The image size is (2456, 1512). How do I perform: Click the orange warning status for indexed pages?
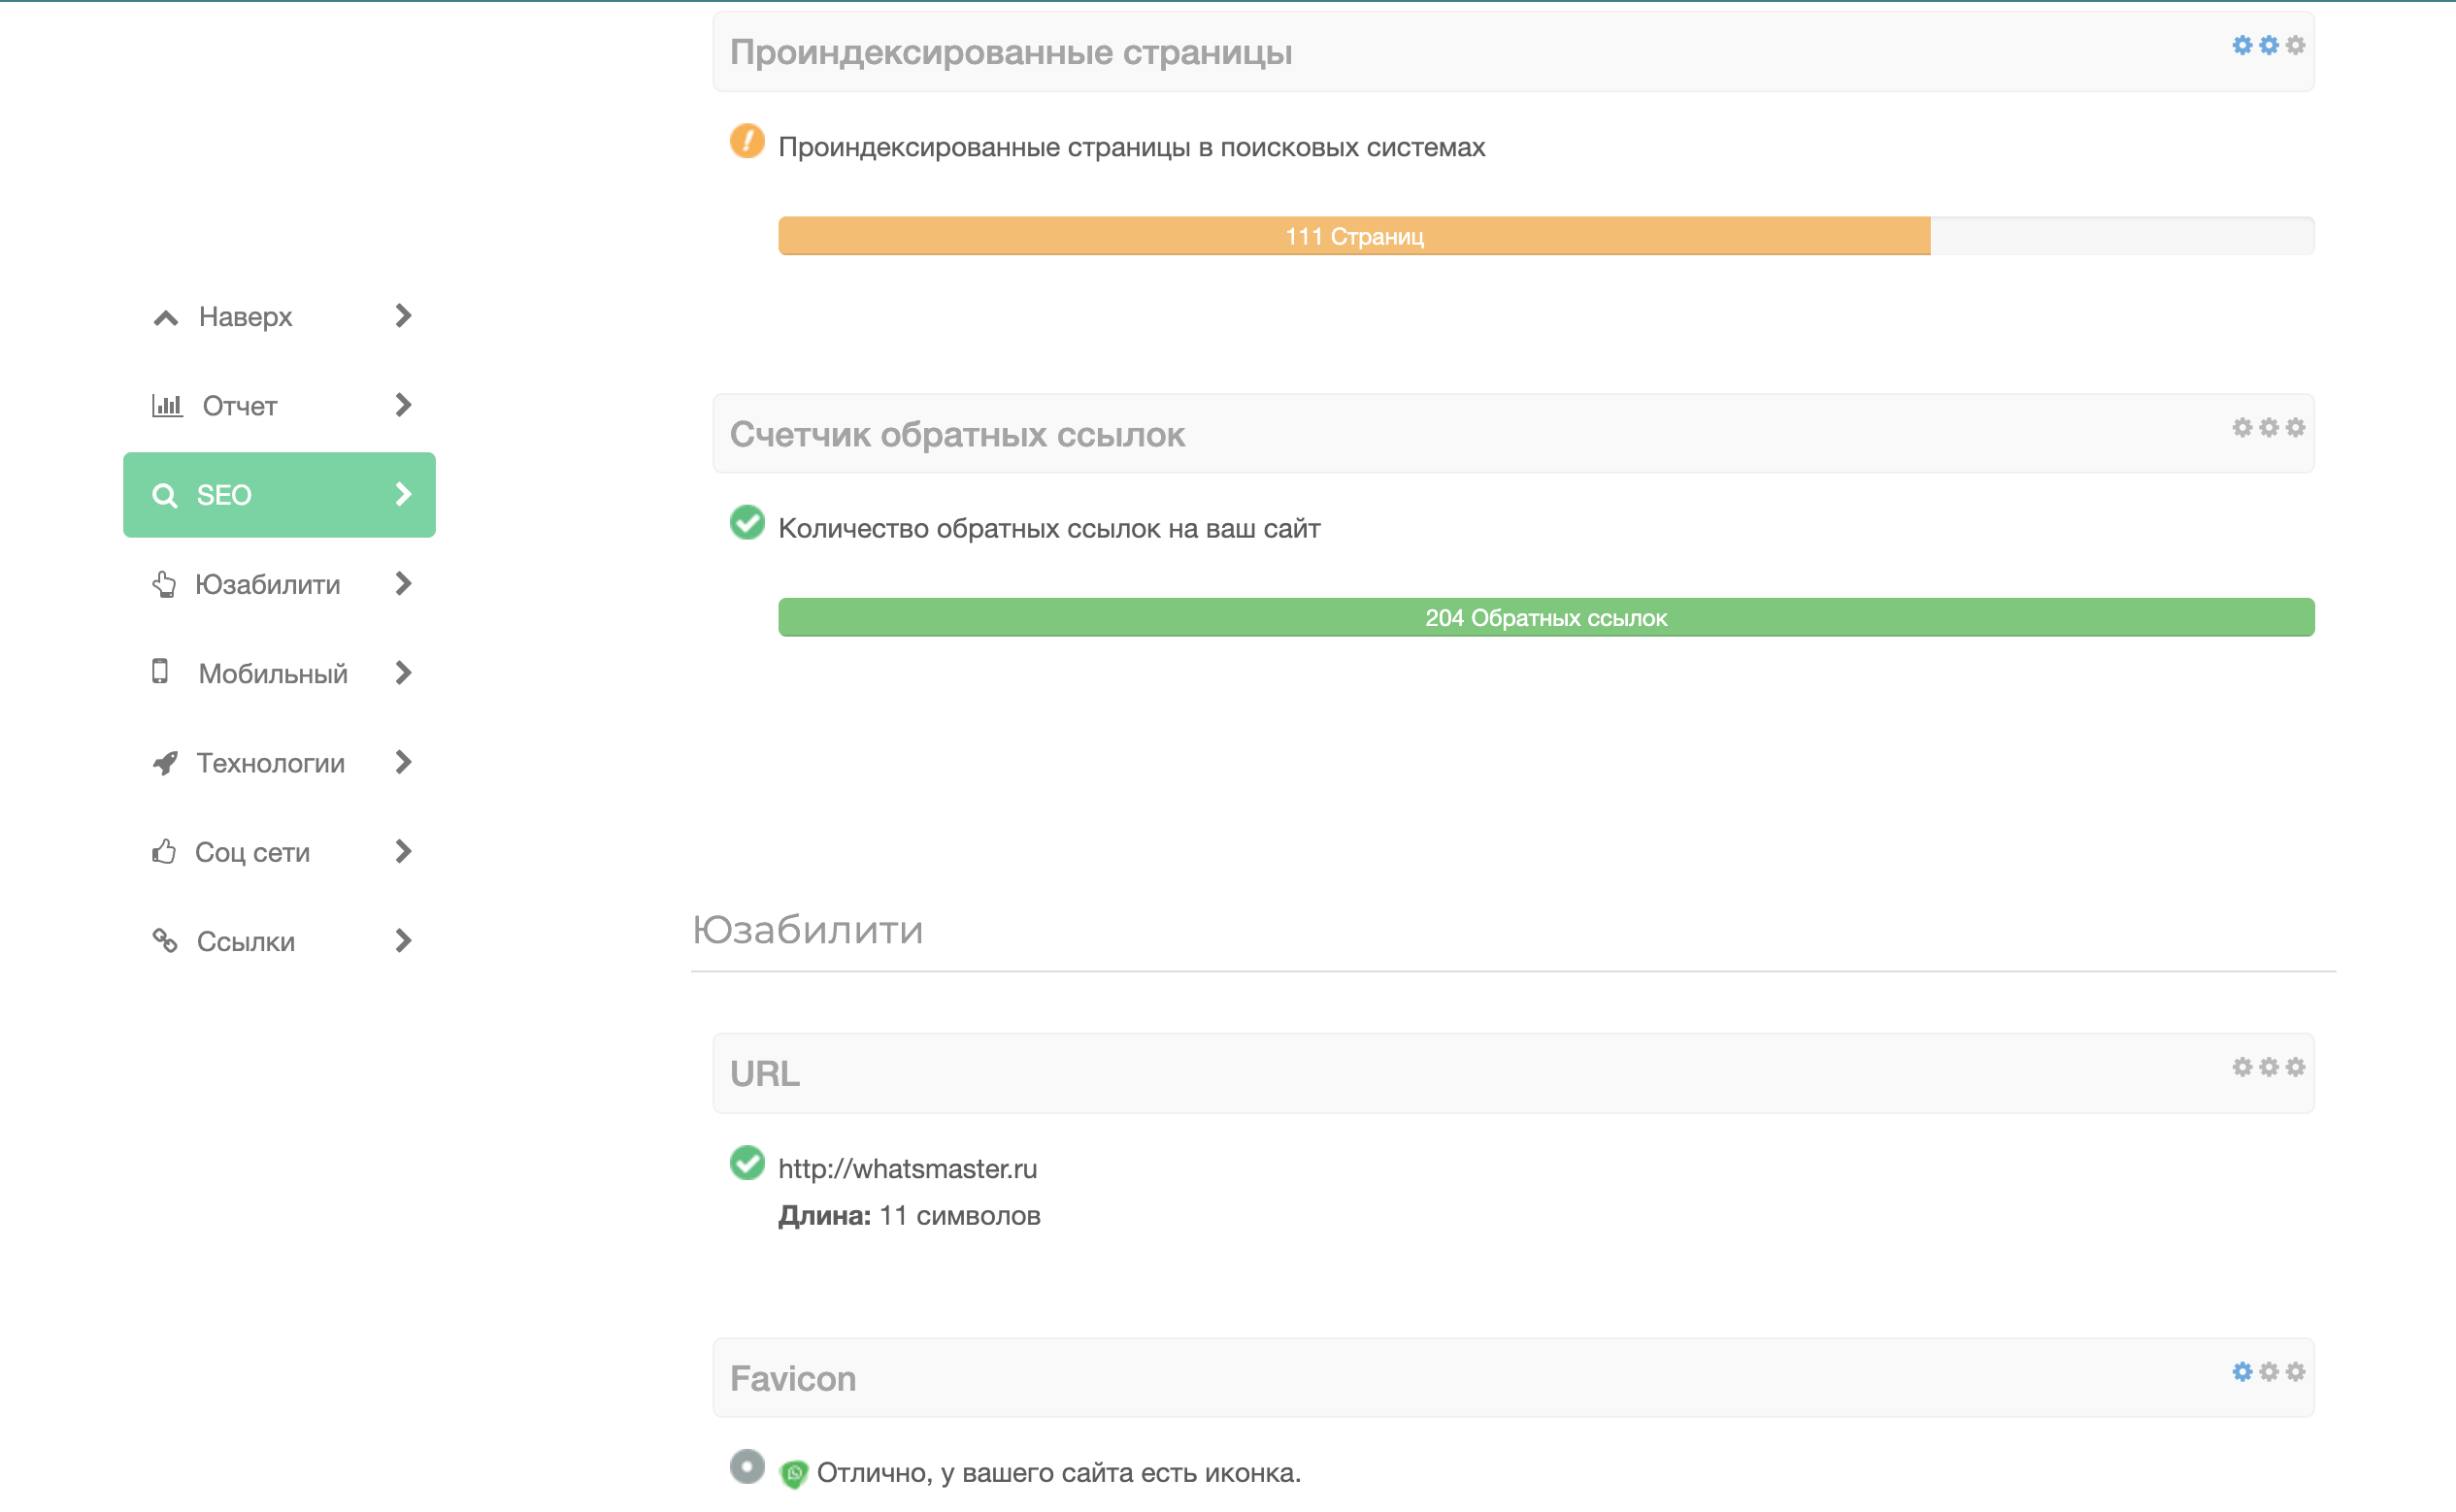pos(747,142)
